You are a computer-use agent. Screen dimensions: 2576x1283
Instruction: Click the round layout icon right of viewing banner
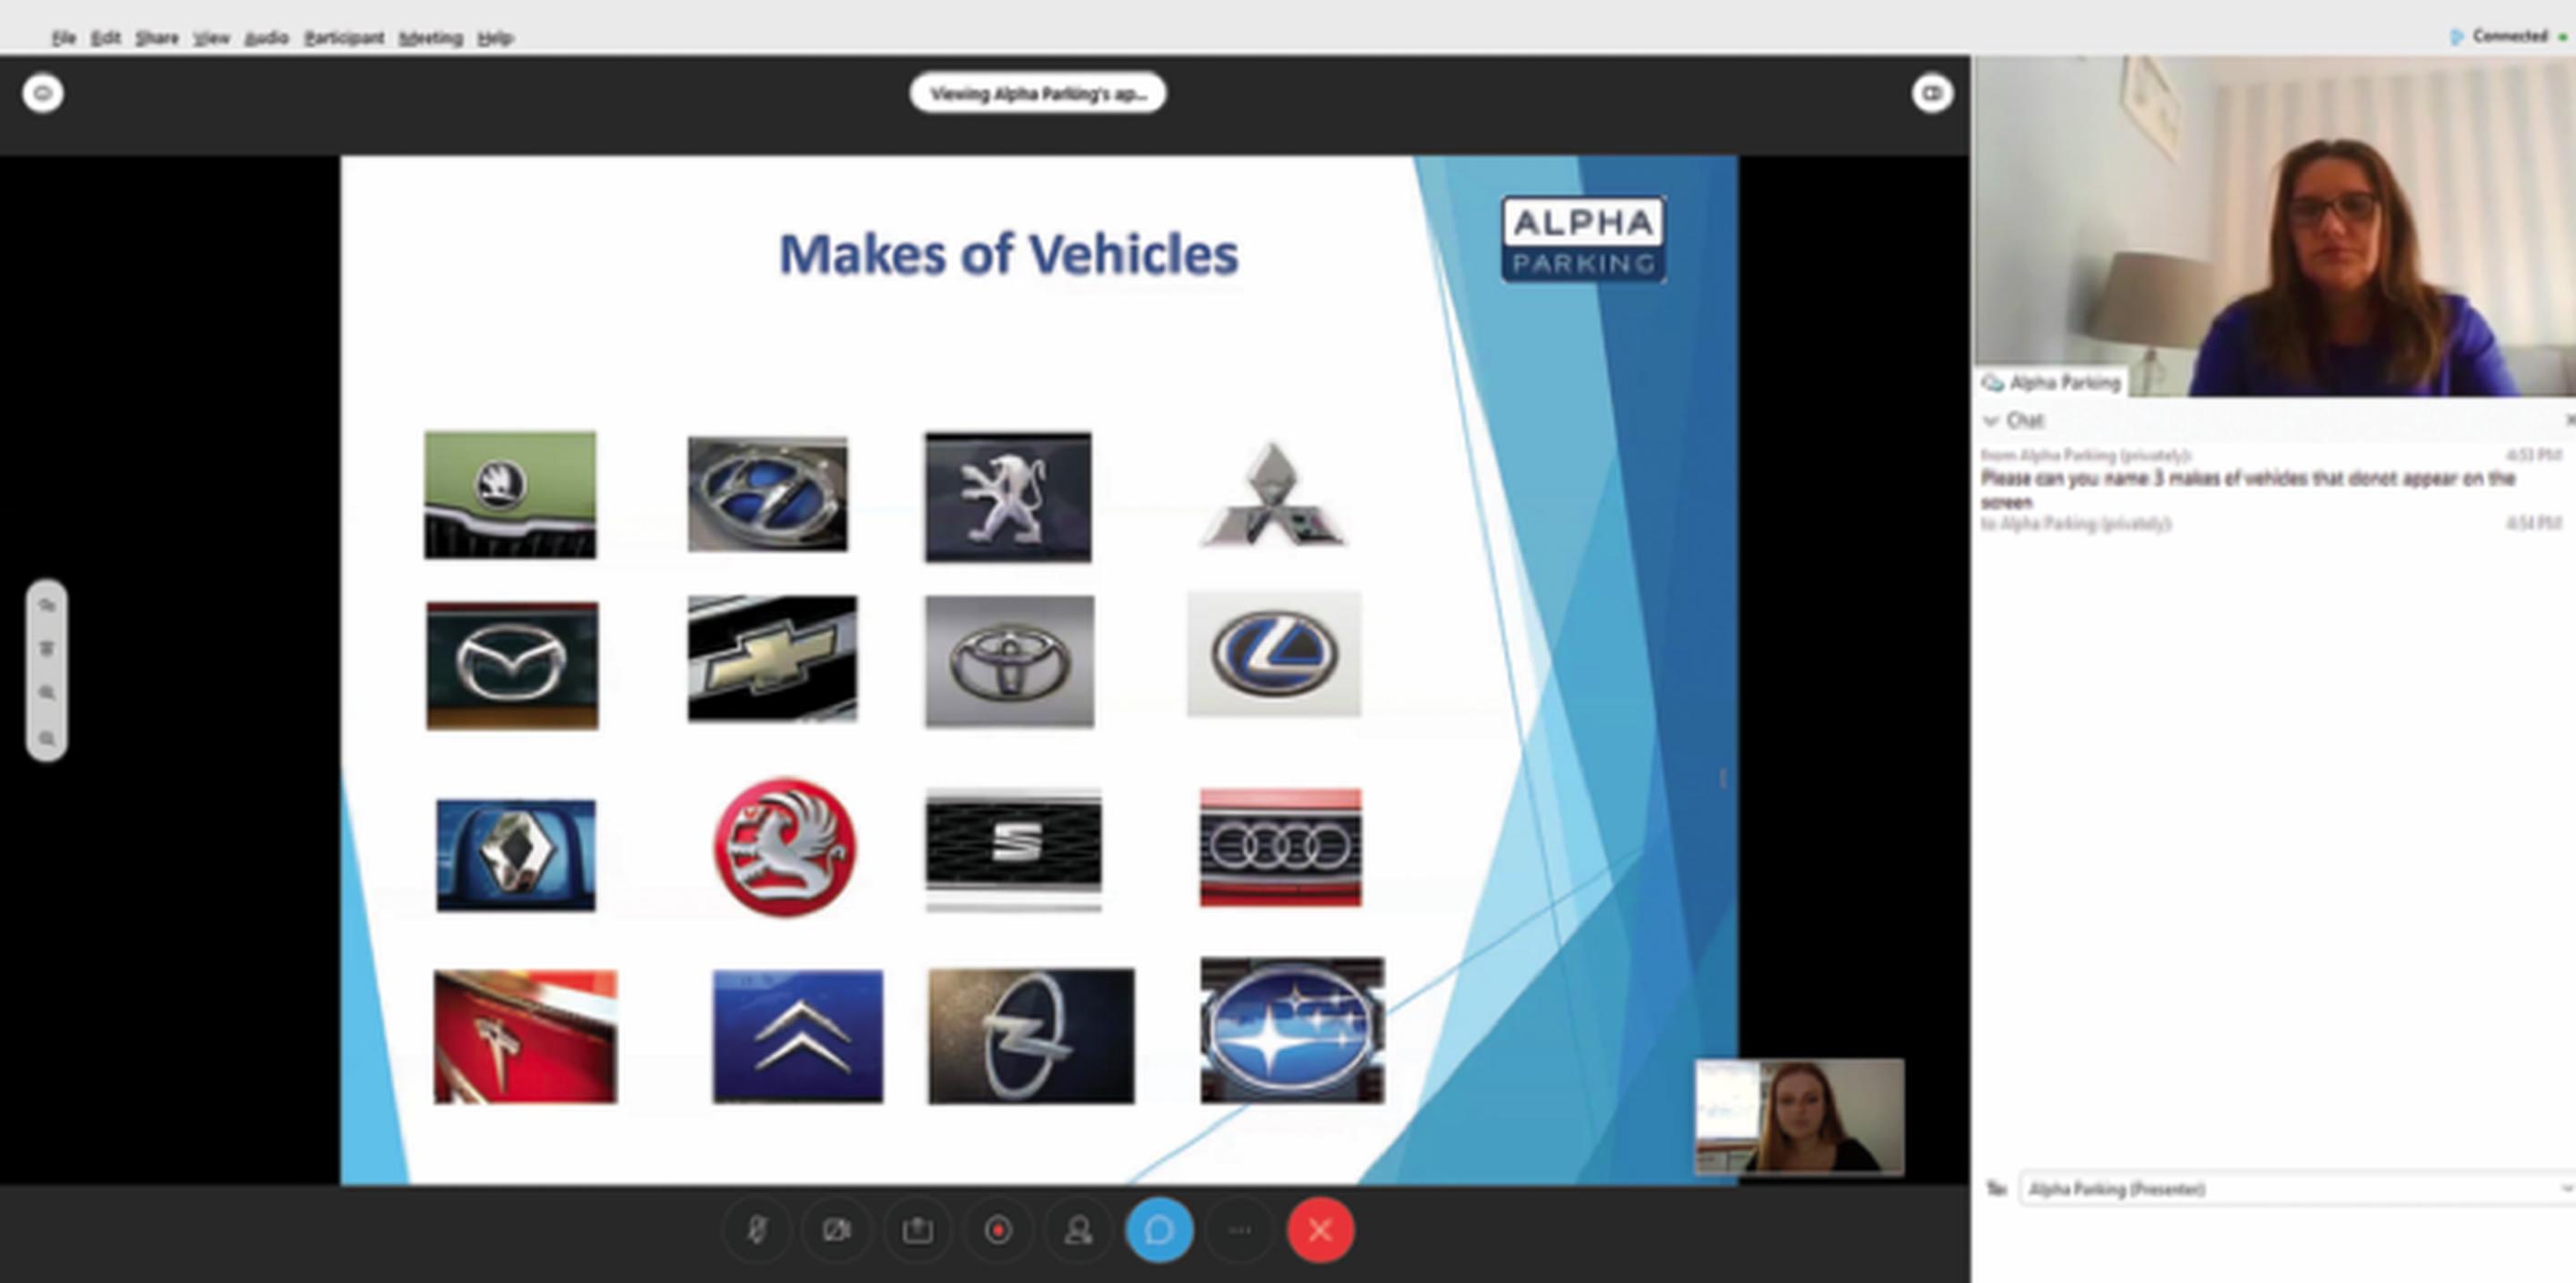point(1932,93)
